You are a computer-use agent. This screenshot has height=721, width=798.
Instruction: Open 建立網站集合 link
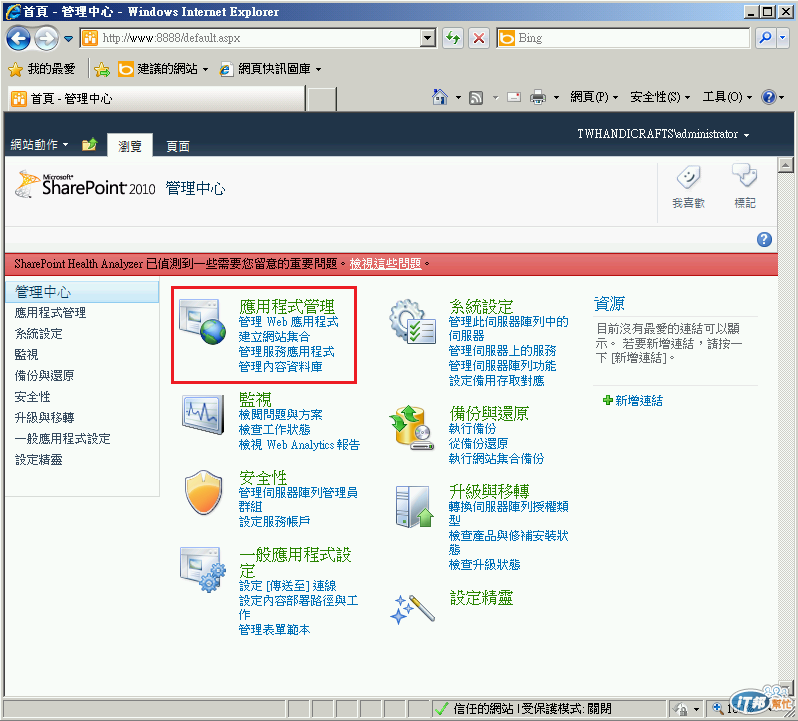pos(274,337)
